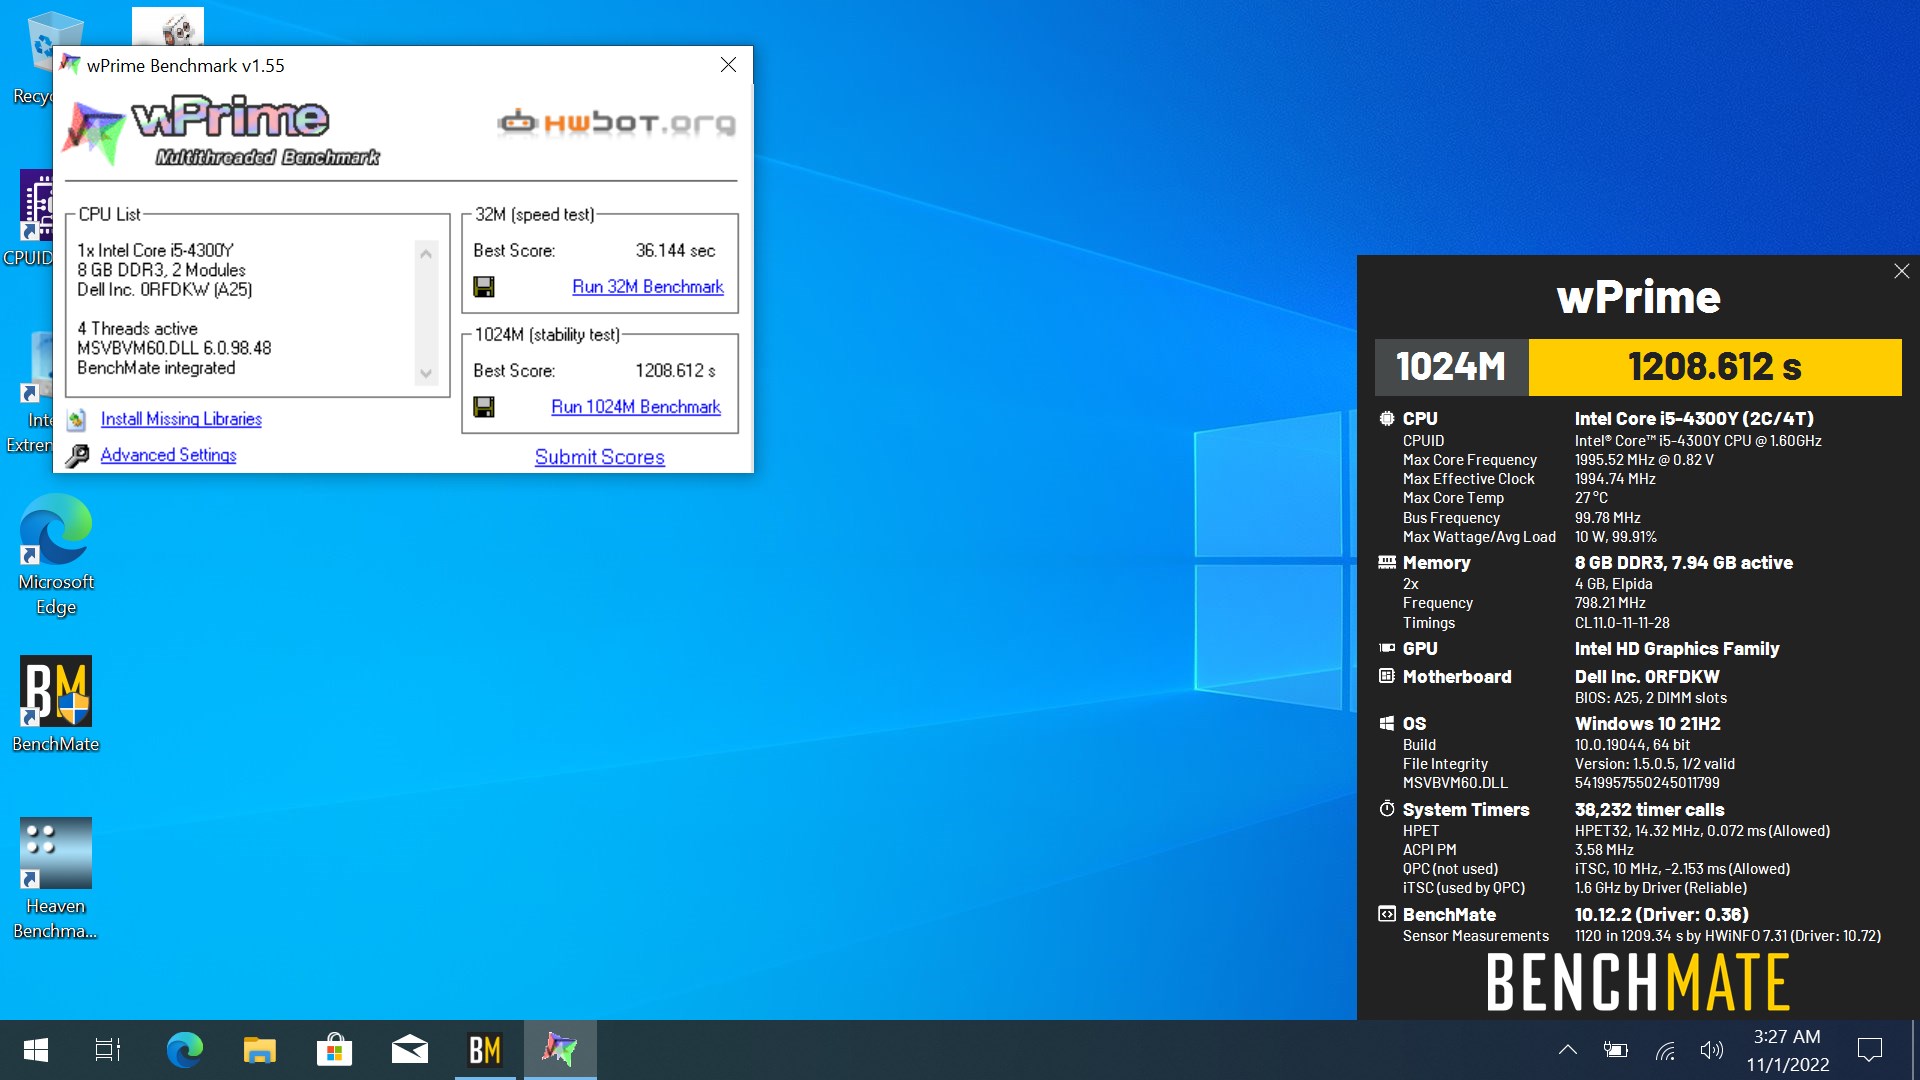Image resolution: width=1920 pixels, height=1080 pixels.
Task: Click the BenchMate section icon
Action: click(x=1387, y=915)
